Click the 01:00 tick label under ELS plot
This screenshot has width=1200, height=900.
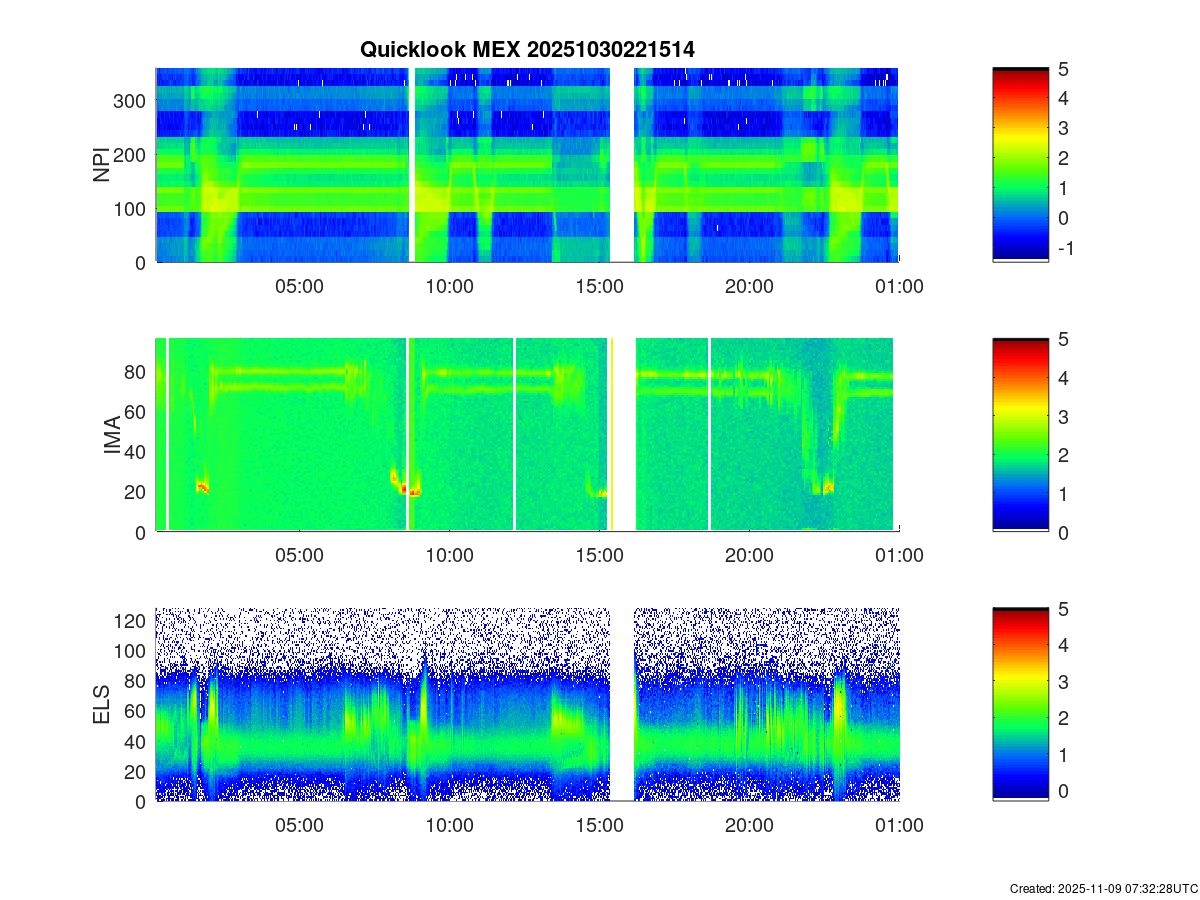point(899,826)
